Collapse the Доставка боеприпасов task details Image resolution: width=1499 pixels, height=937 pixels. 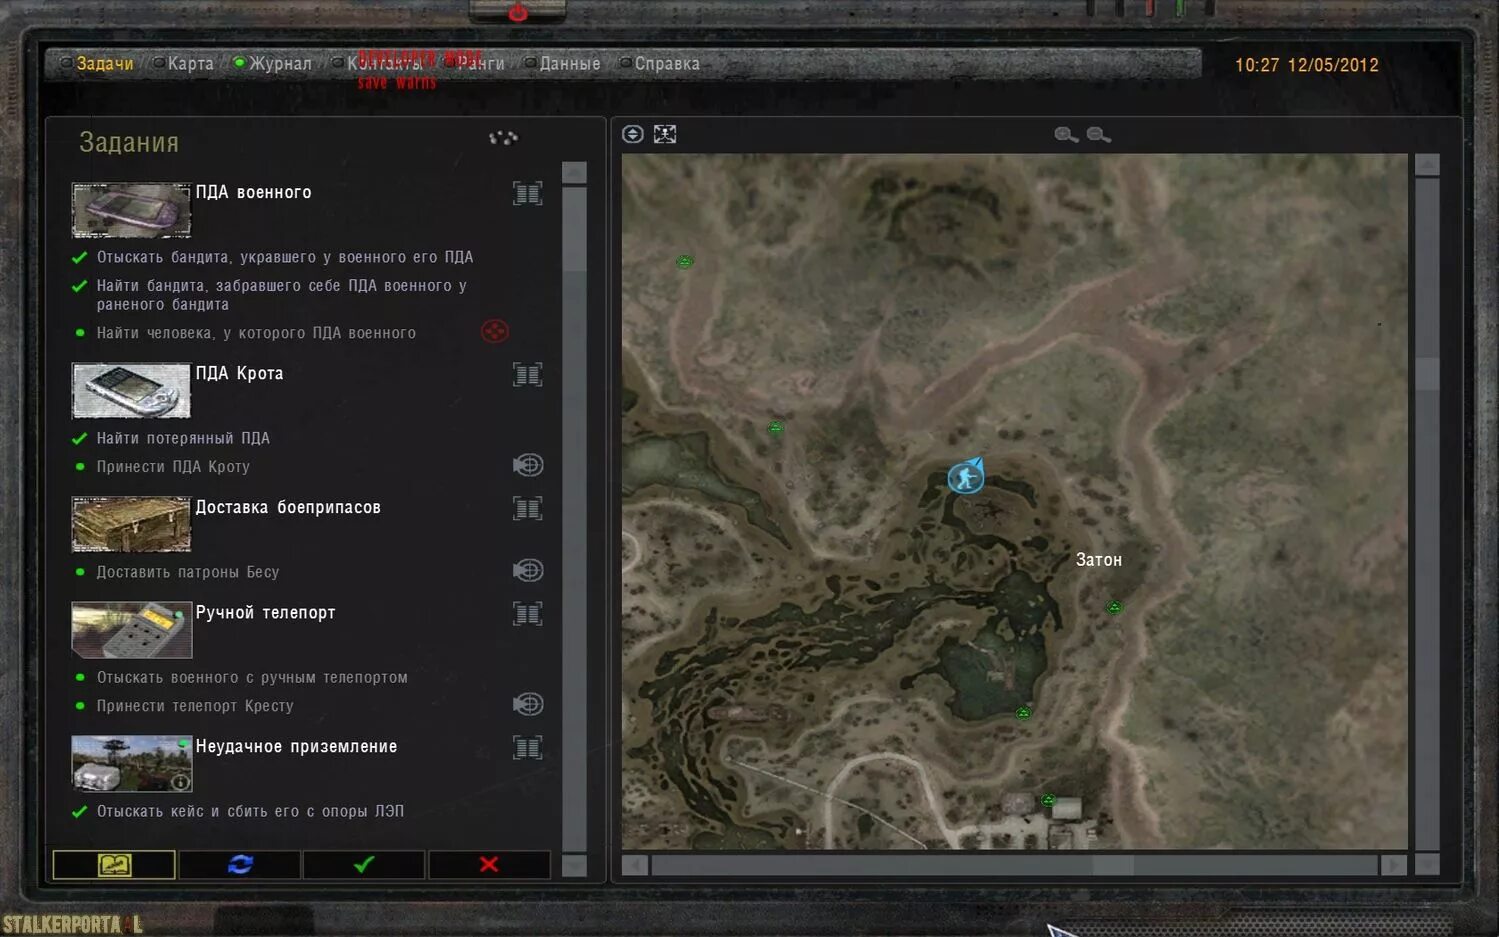point(528,508)
